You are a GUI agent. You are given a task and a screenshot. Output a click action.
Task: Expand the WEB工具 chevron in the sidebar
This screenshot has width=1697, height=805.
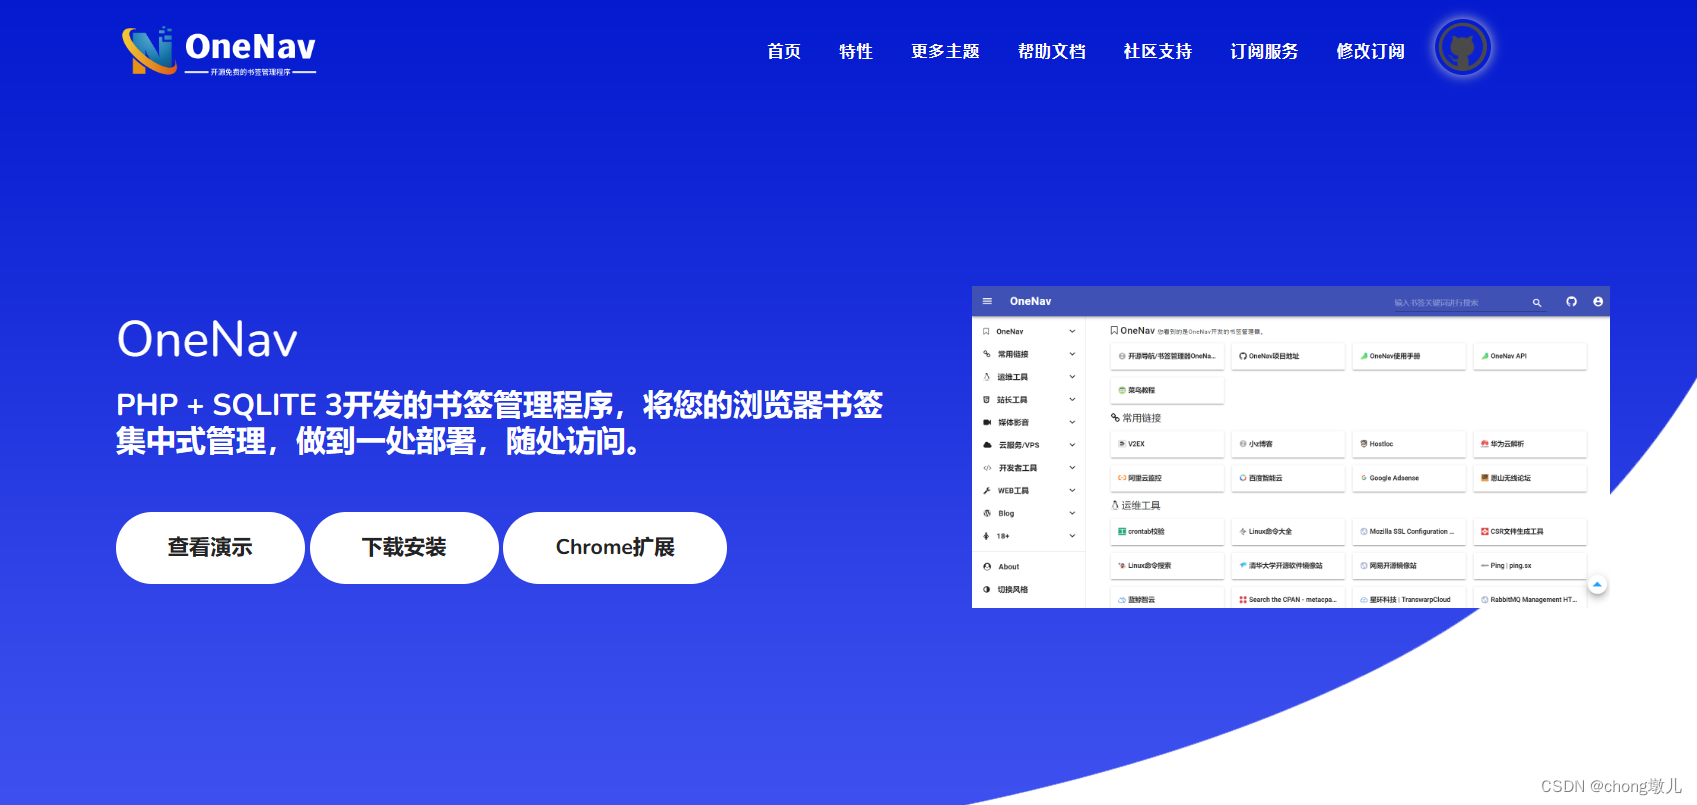pos(1072,490)
